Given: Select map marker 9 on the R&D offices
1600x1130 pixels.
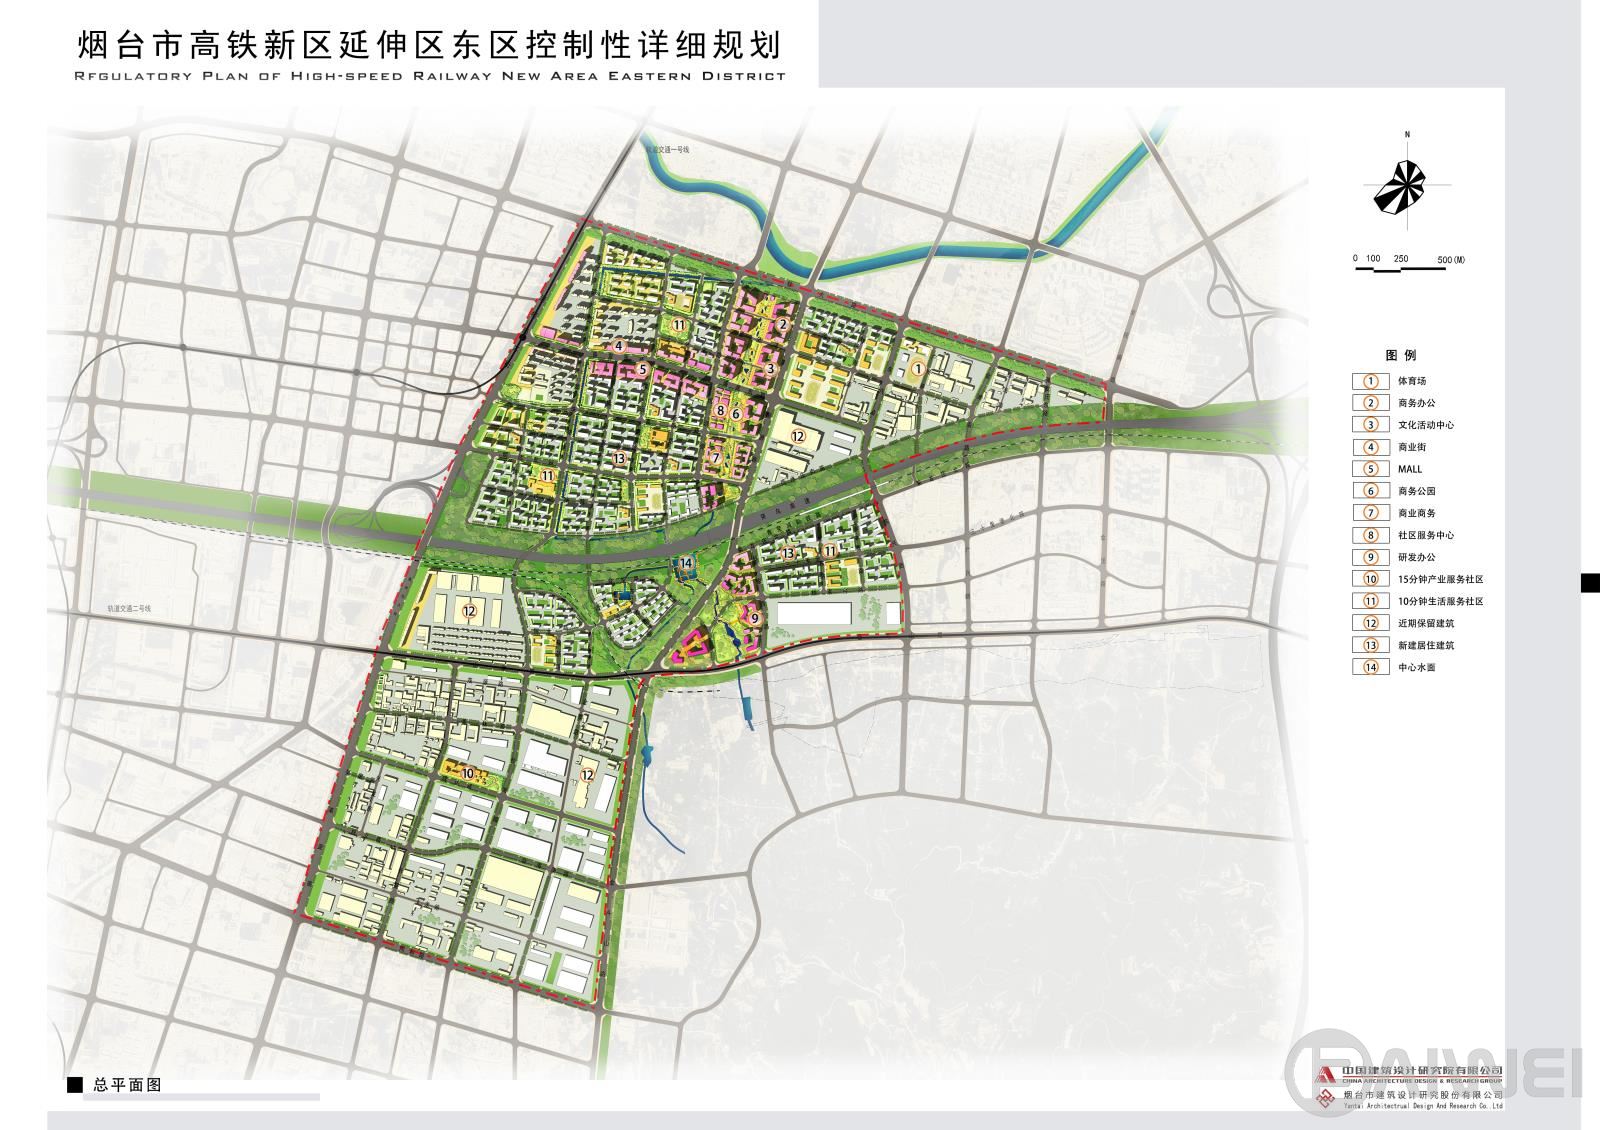Looking at the screenshot, I should click(754, 618).
